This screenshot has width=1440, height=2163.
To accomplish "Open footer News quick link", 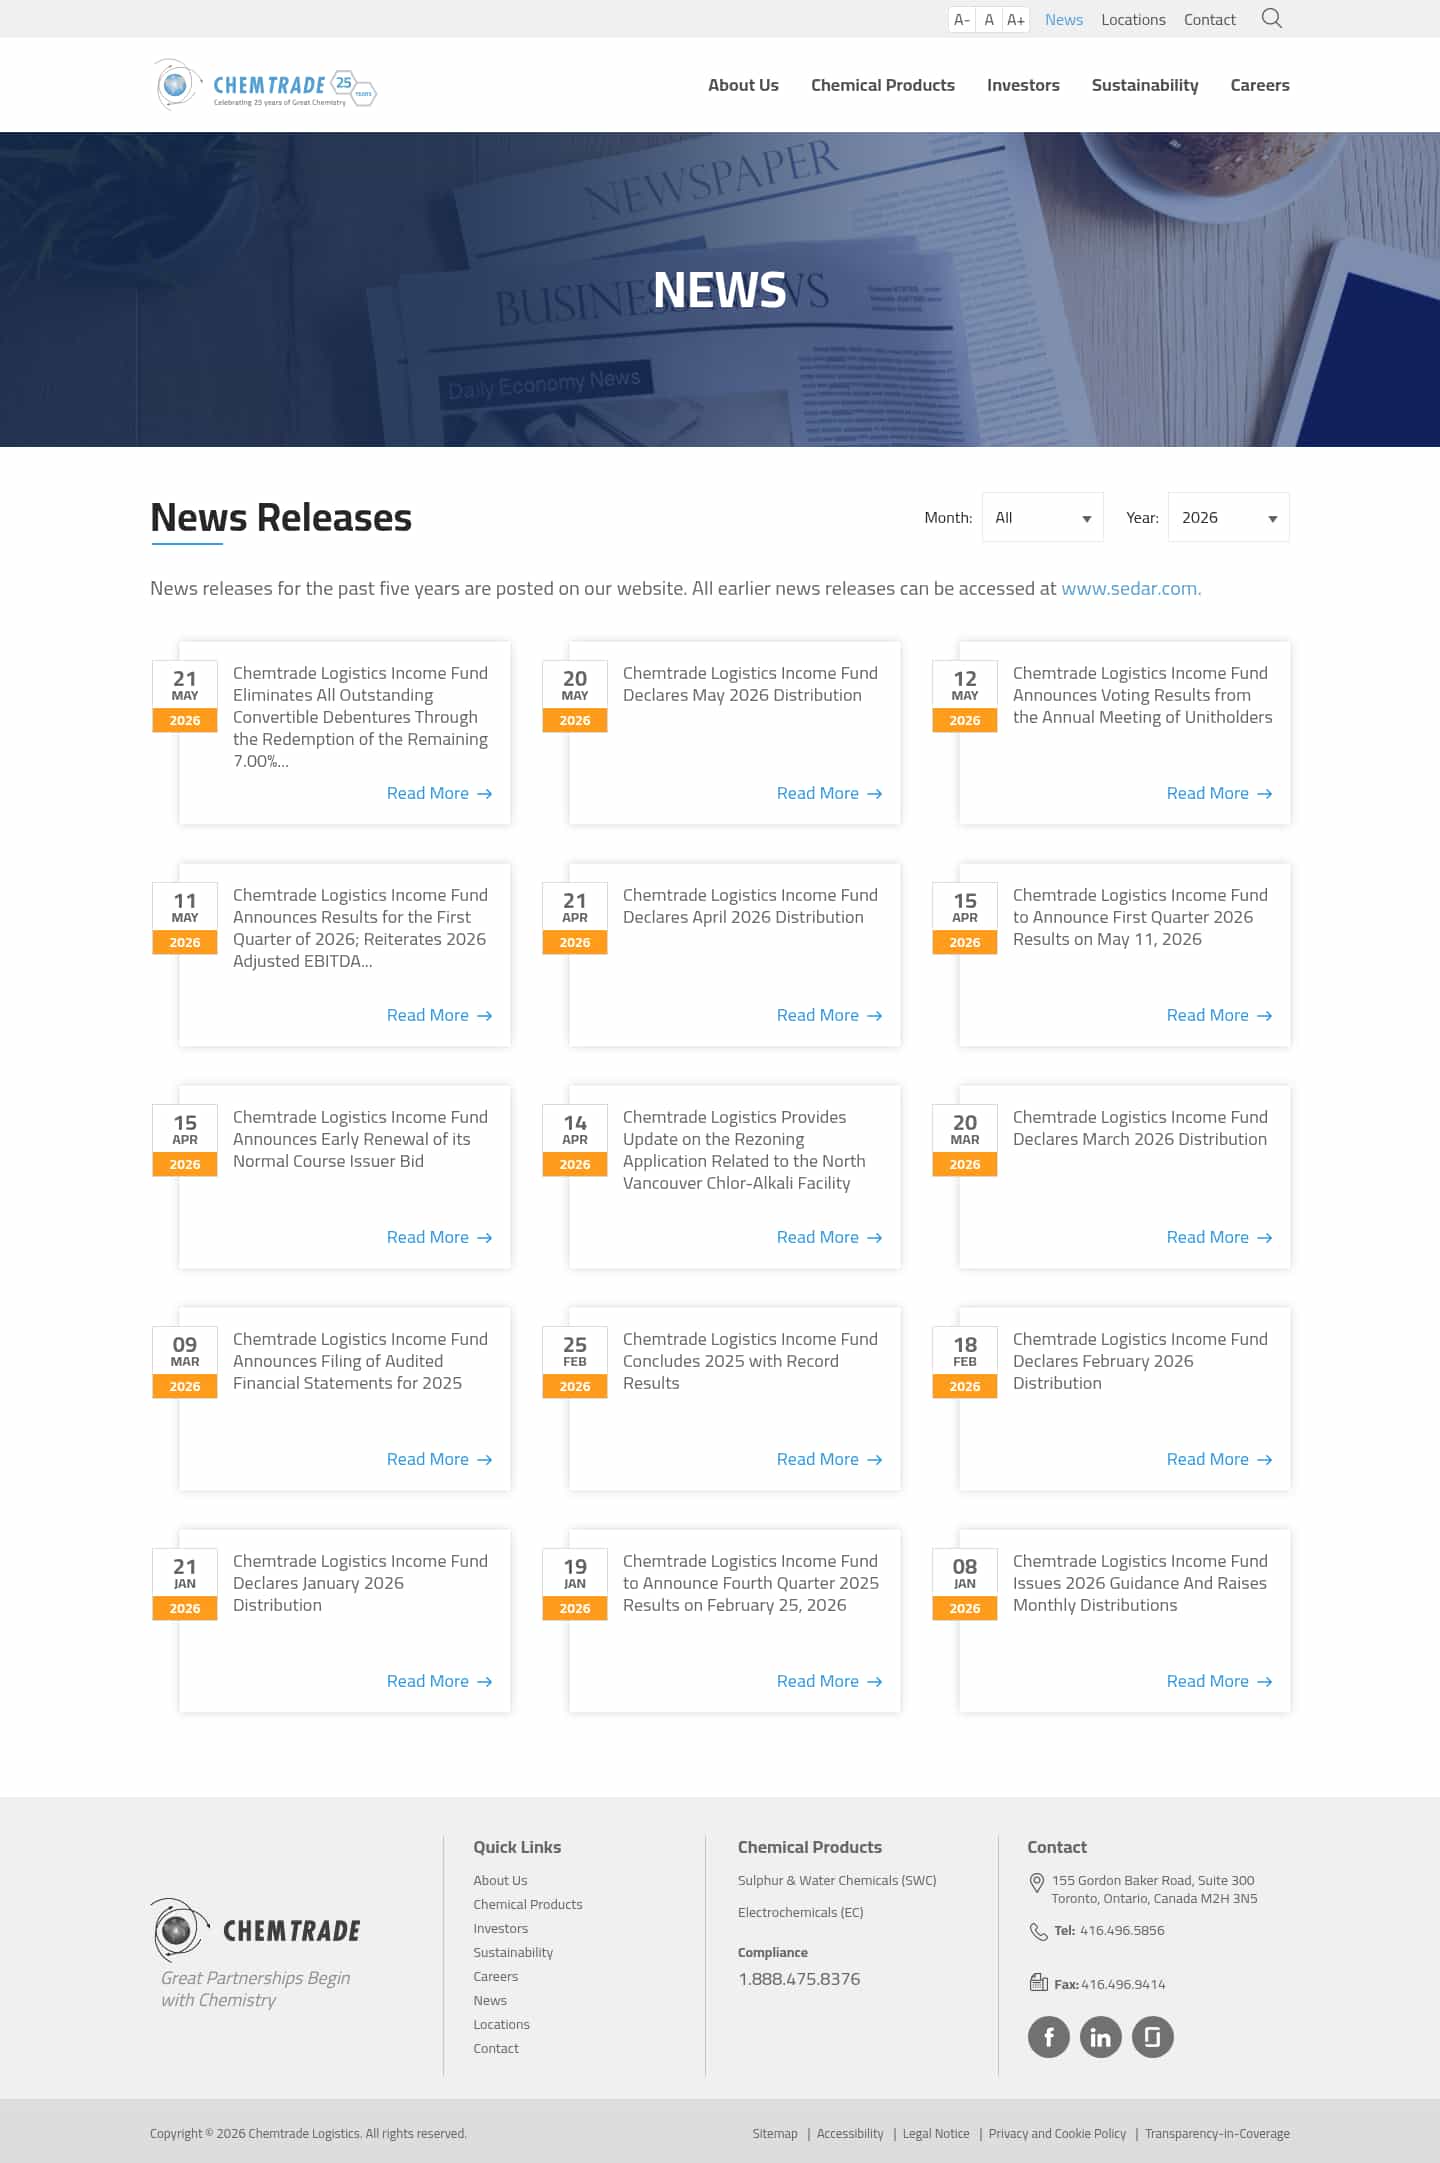I will click(490, 2000).
